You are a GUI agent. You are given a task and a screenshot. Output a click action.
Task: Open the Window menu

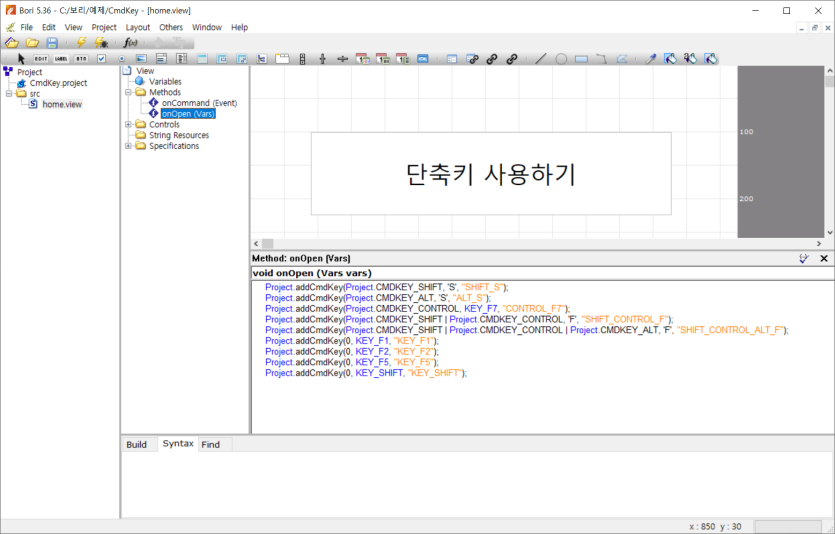207,27
